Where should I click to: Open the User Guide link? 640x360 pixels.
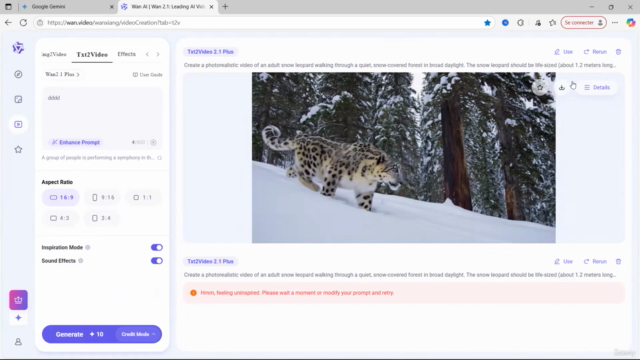coord(147,75)
